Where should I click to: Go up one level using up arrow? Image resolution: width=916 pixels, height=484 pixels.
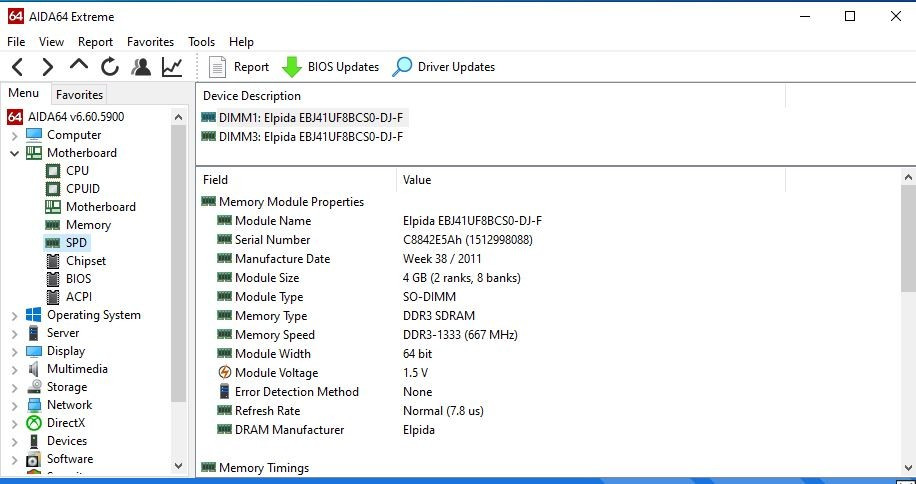pos(79,65)
